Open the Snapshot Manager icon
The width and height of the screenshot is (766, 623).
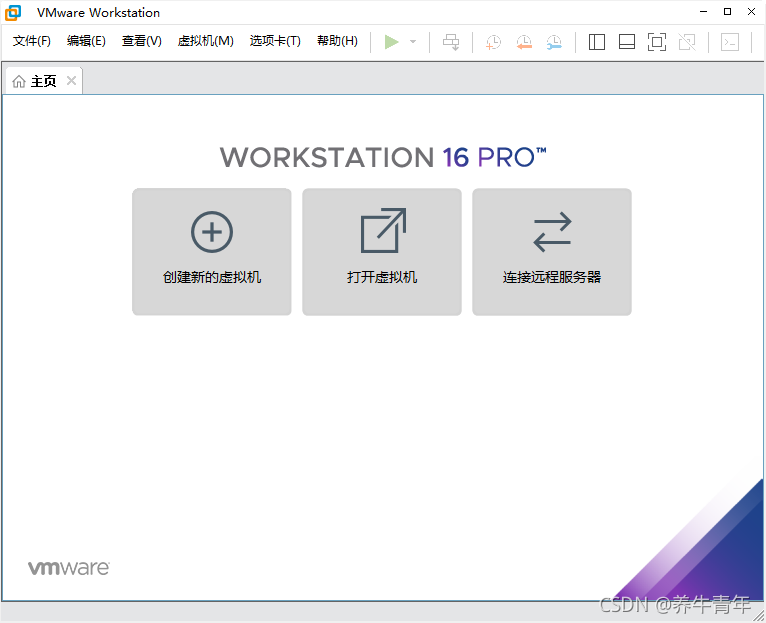[554, 42]
